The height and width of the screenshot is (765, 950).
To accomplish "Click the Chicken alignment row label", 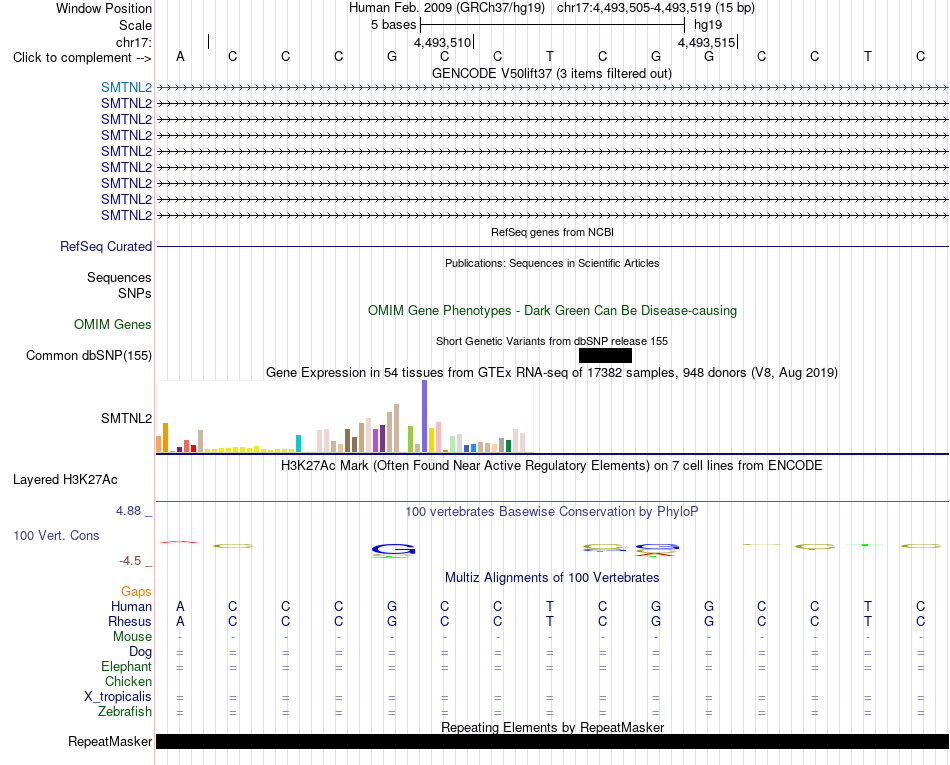I will 128,682.
